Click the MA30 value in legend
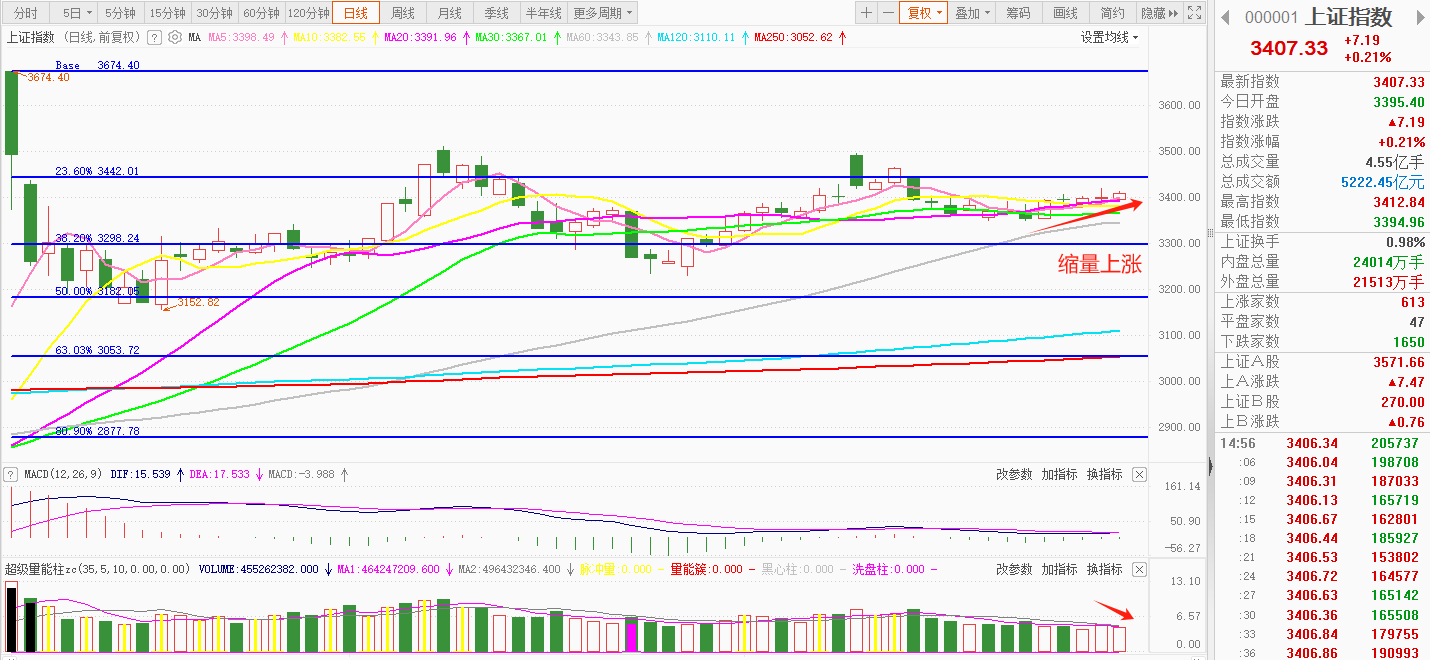The height and width of the screenshot is (660, 1430). click(511, 37)
